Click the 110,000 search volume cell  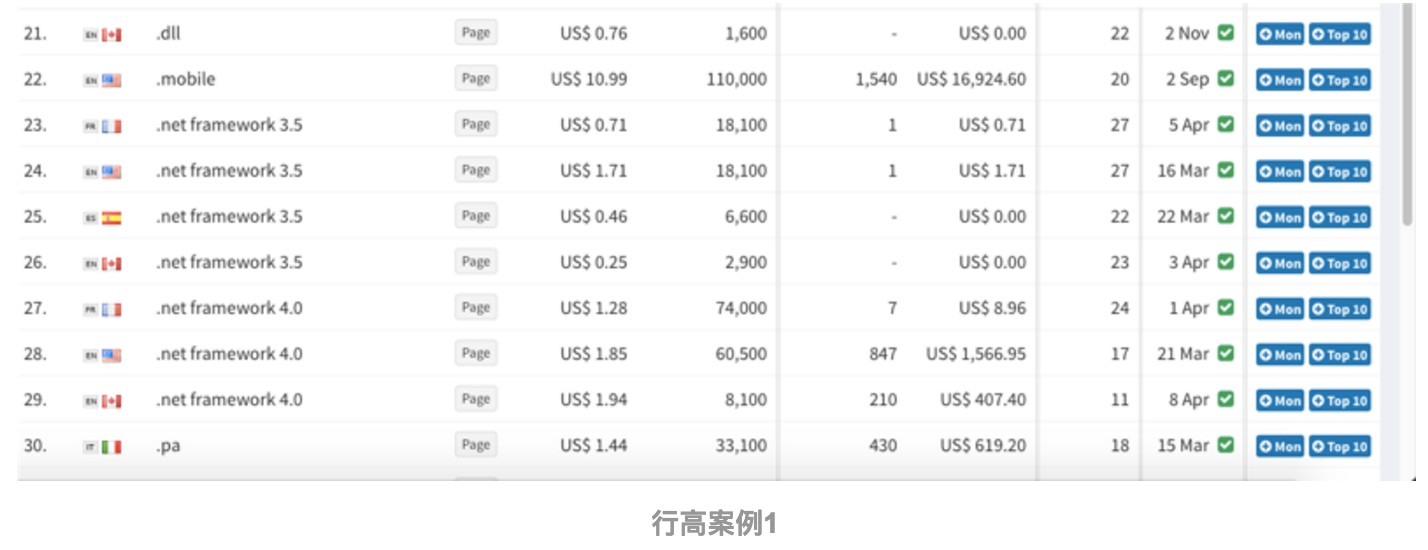737,79
